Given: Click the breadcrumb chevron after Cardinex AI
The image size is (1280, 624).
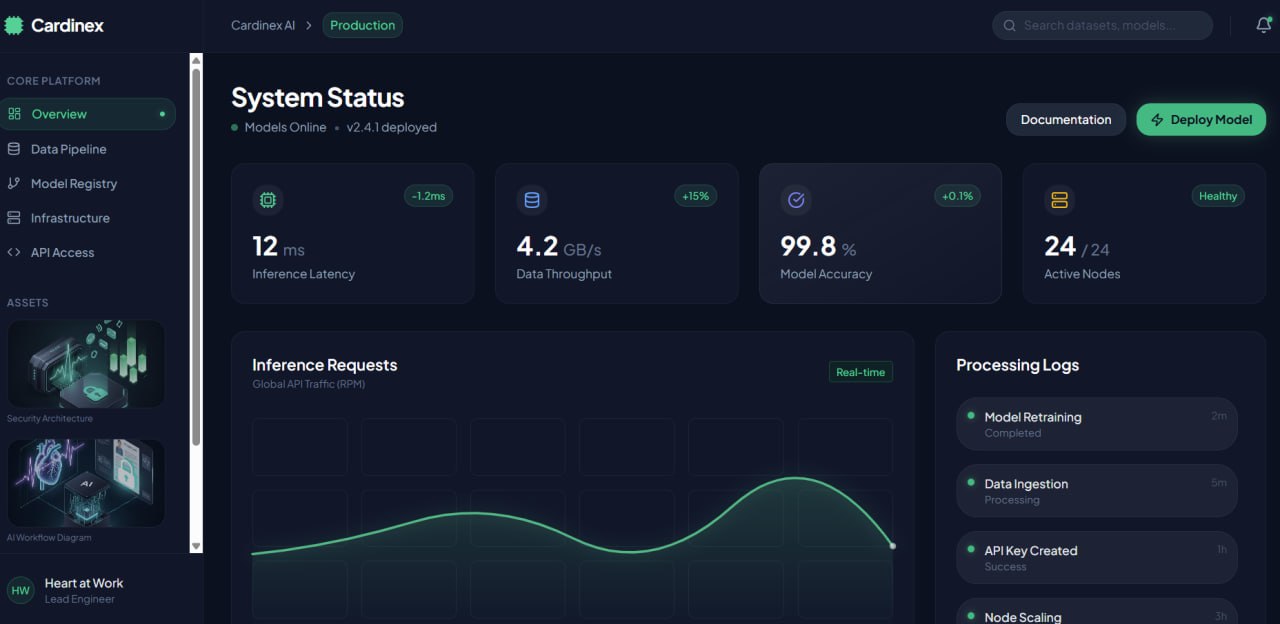Looking at the screenshot, I should tap(309, 26).
